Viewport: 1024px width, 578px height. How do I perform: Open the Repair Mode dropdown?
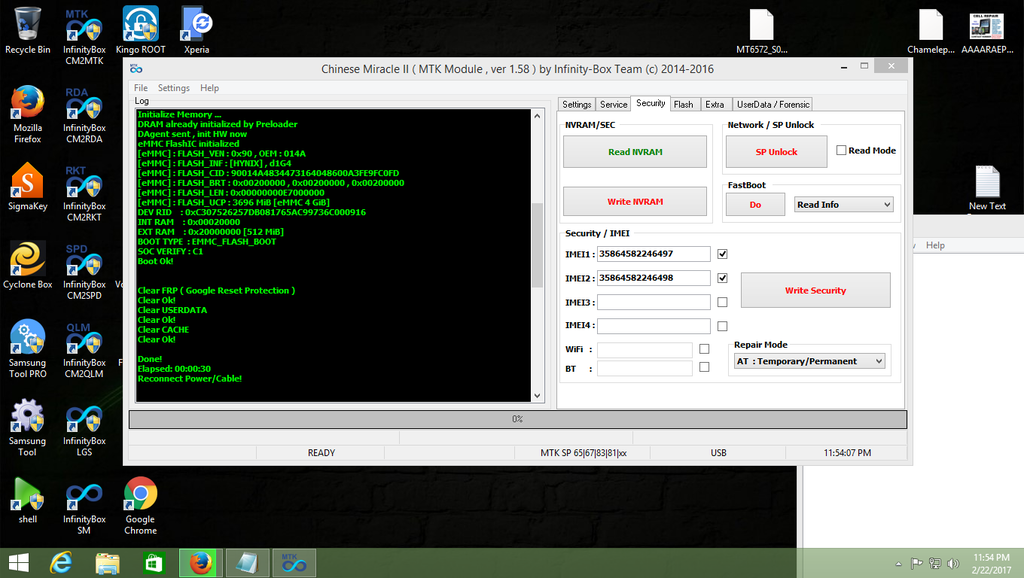point(810,361)
